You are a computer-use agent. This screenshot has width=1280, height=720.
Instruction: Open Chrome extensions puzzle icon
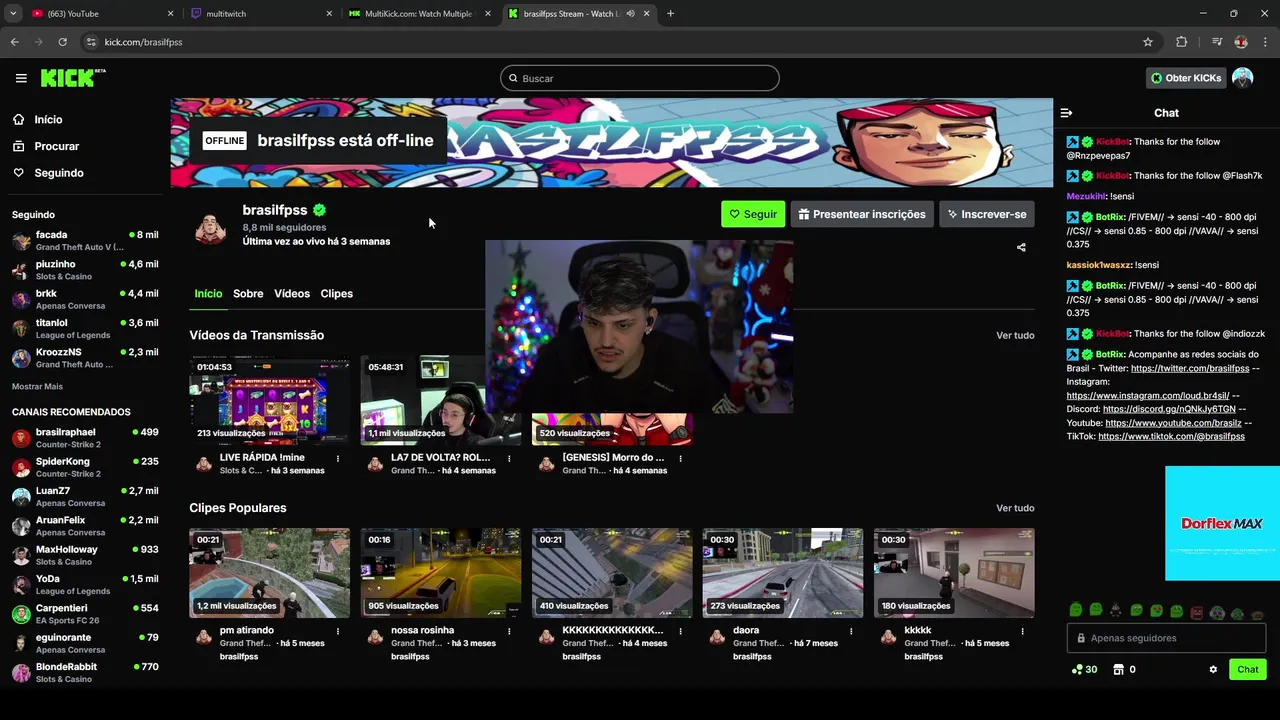[x=1181, y=42]
